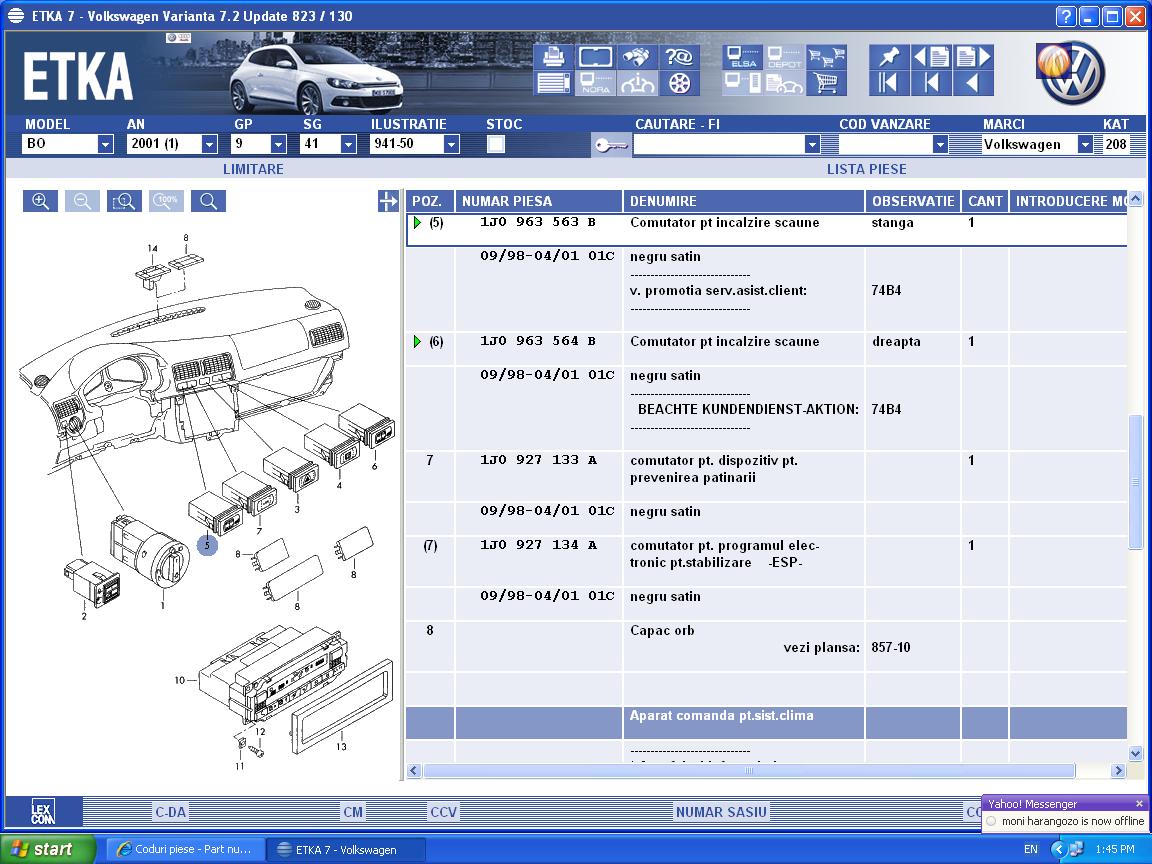1152x864 pixels.
Task: Expand the CAUTARE - FI dropdown
Action: point(812,144)
